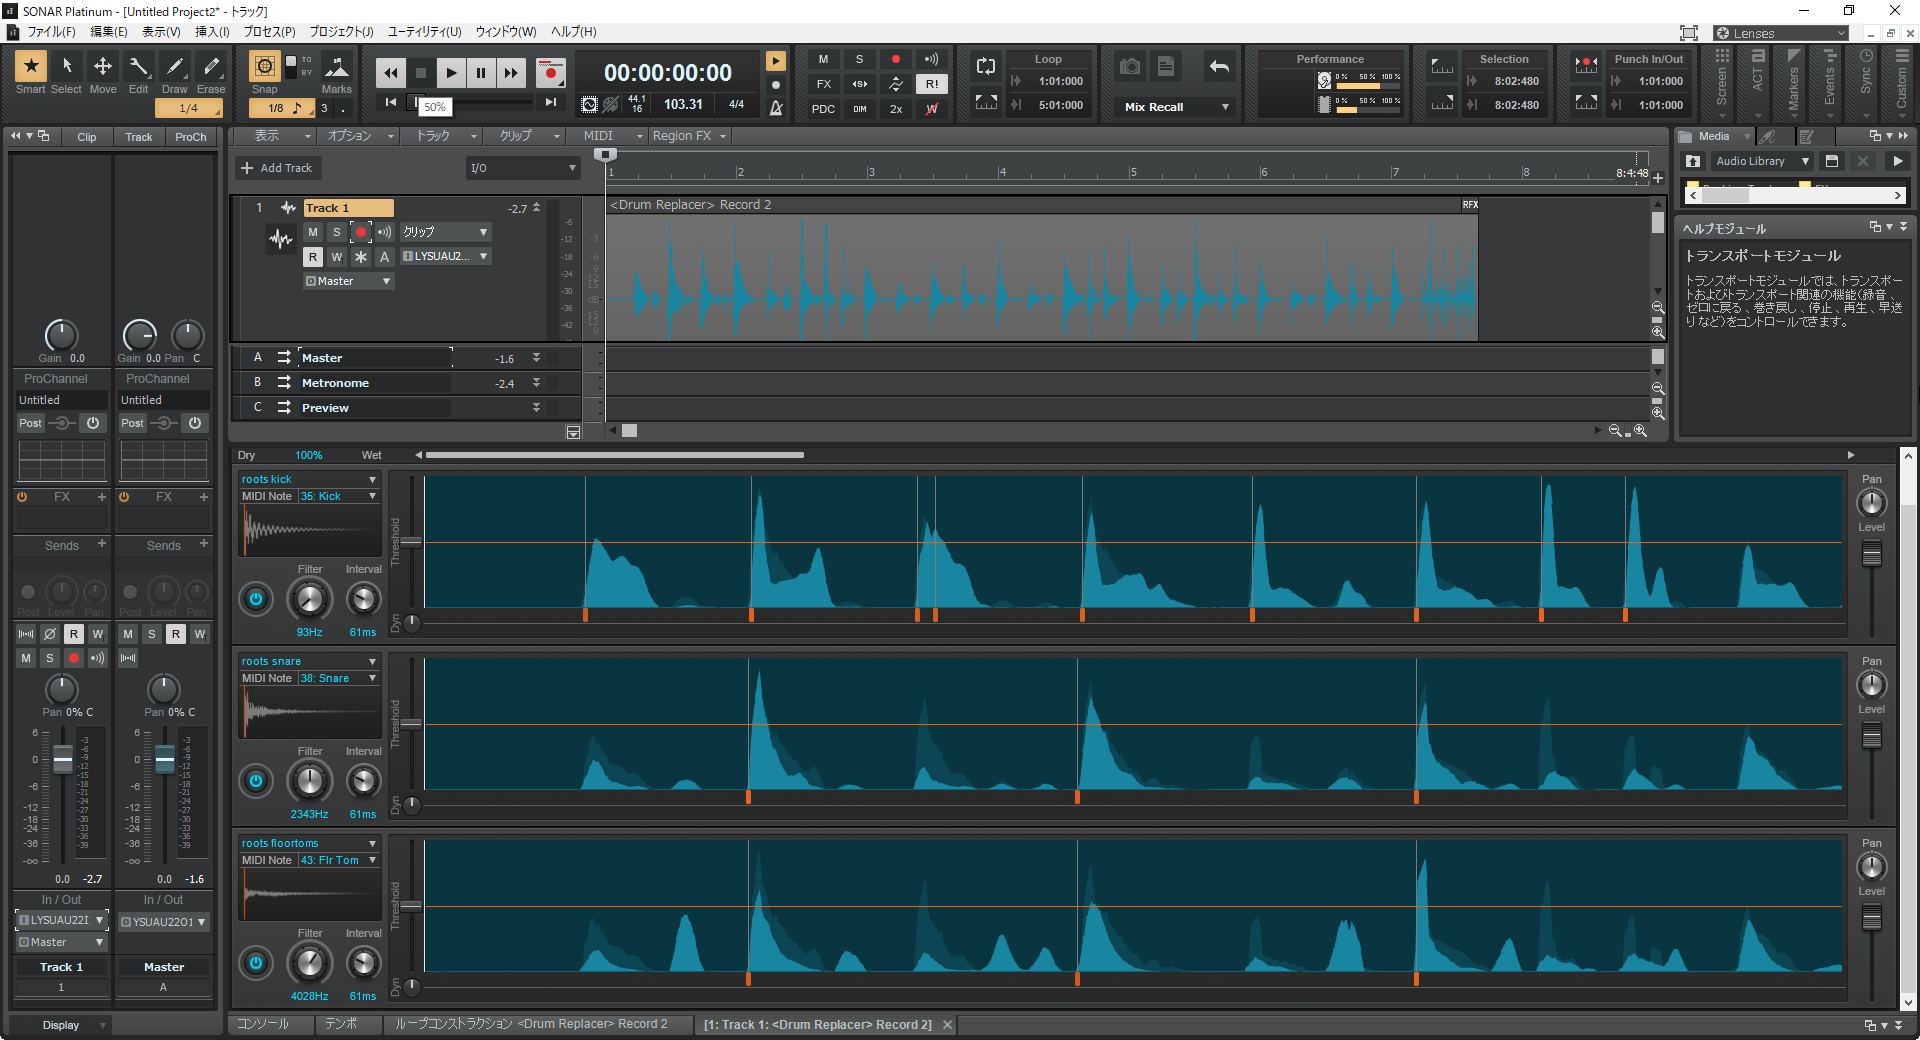Open the ヘルプ(H) menu
Screen dimensions: 1920x1040
coord(574,32)
